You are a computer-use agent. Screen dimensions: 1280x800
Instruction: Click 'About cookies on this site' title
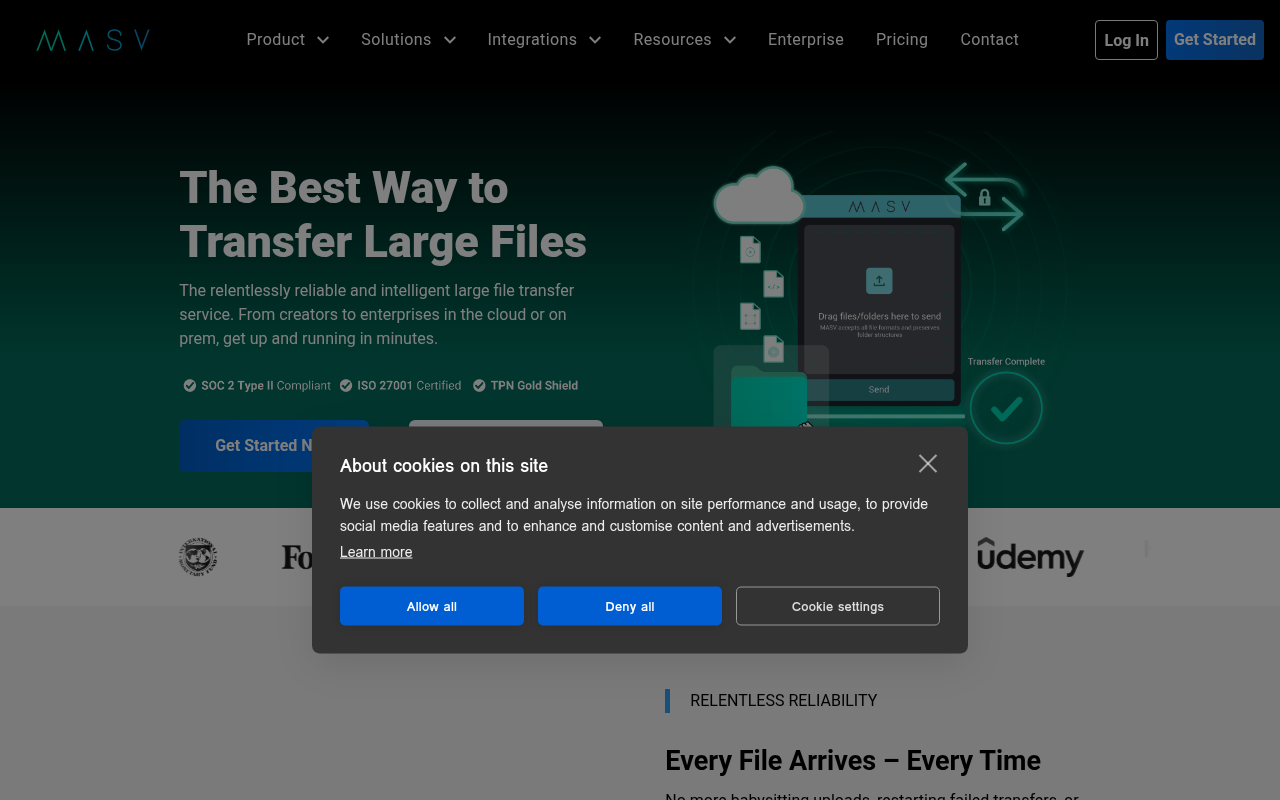click(x=444, y=466)
